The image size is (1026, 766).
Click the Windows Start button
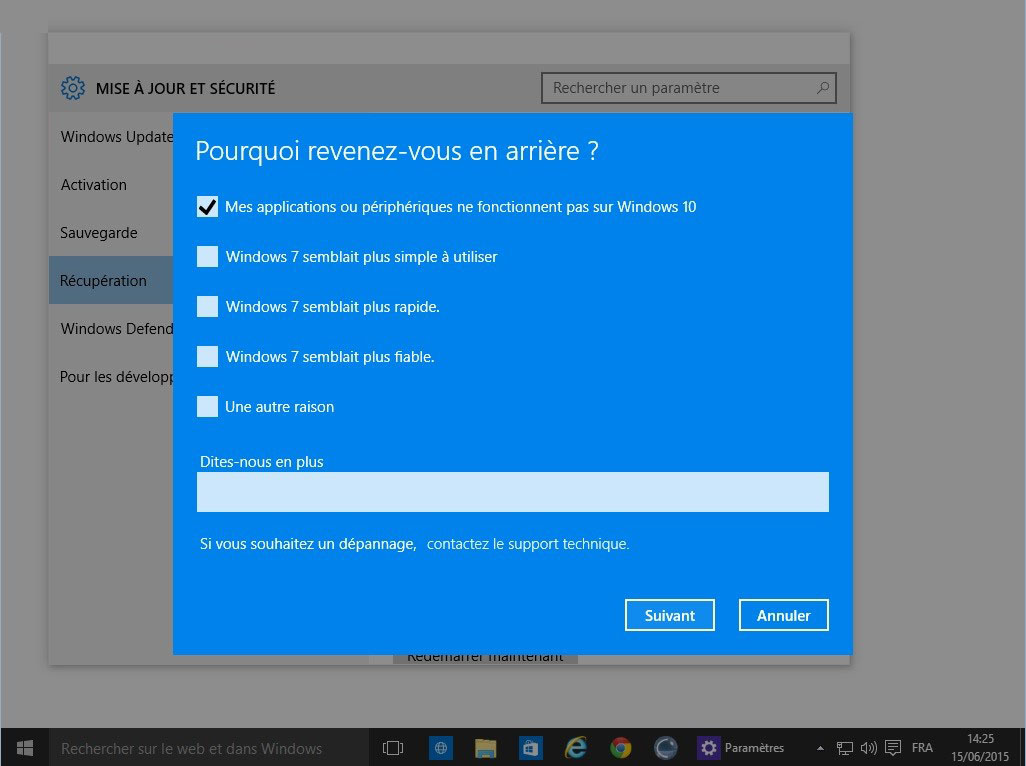point(25,747)
